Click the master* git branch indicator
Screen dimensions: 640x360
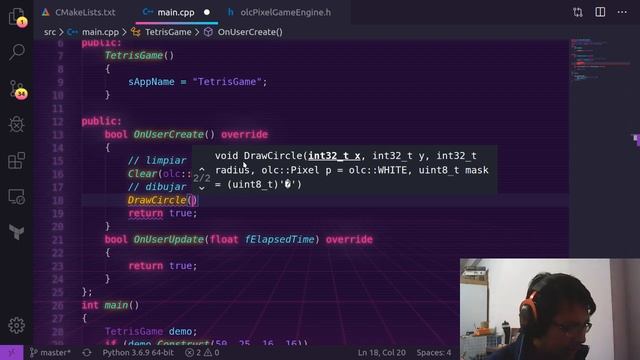click(50, 352)
